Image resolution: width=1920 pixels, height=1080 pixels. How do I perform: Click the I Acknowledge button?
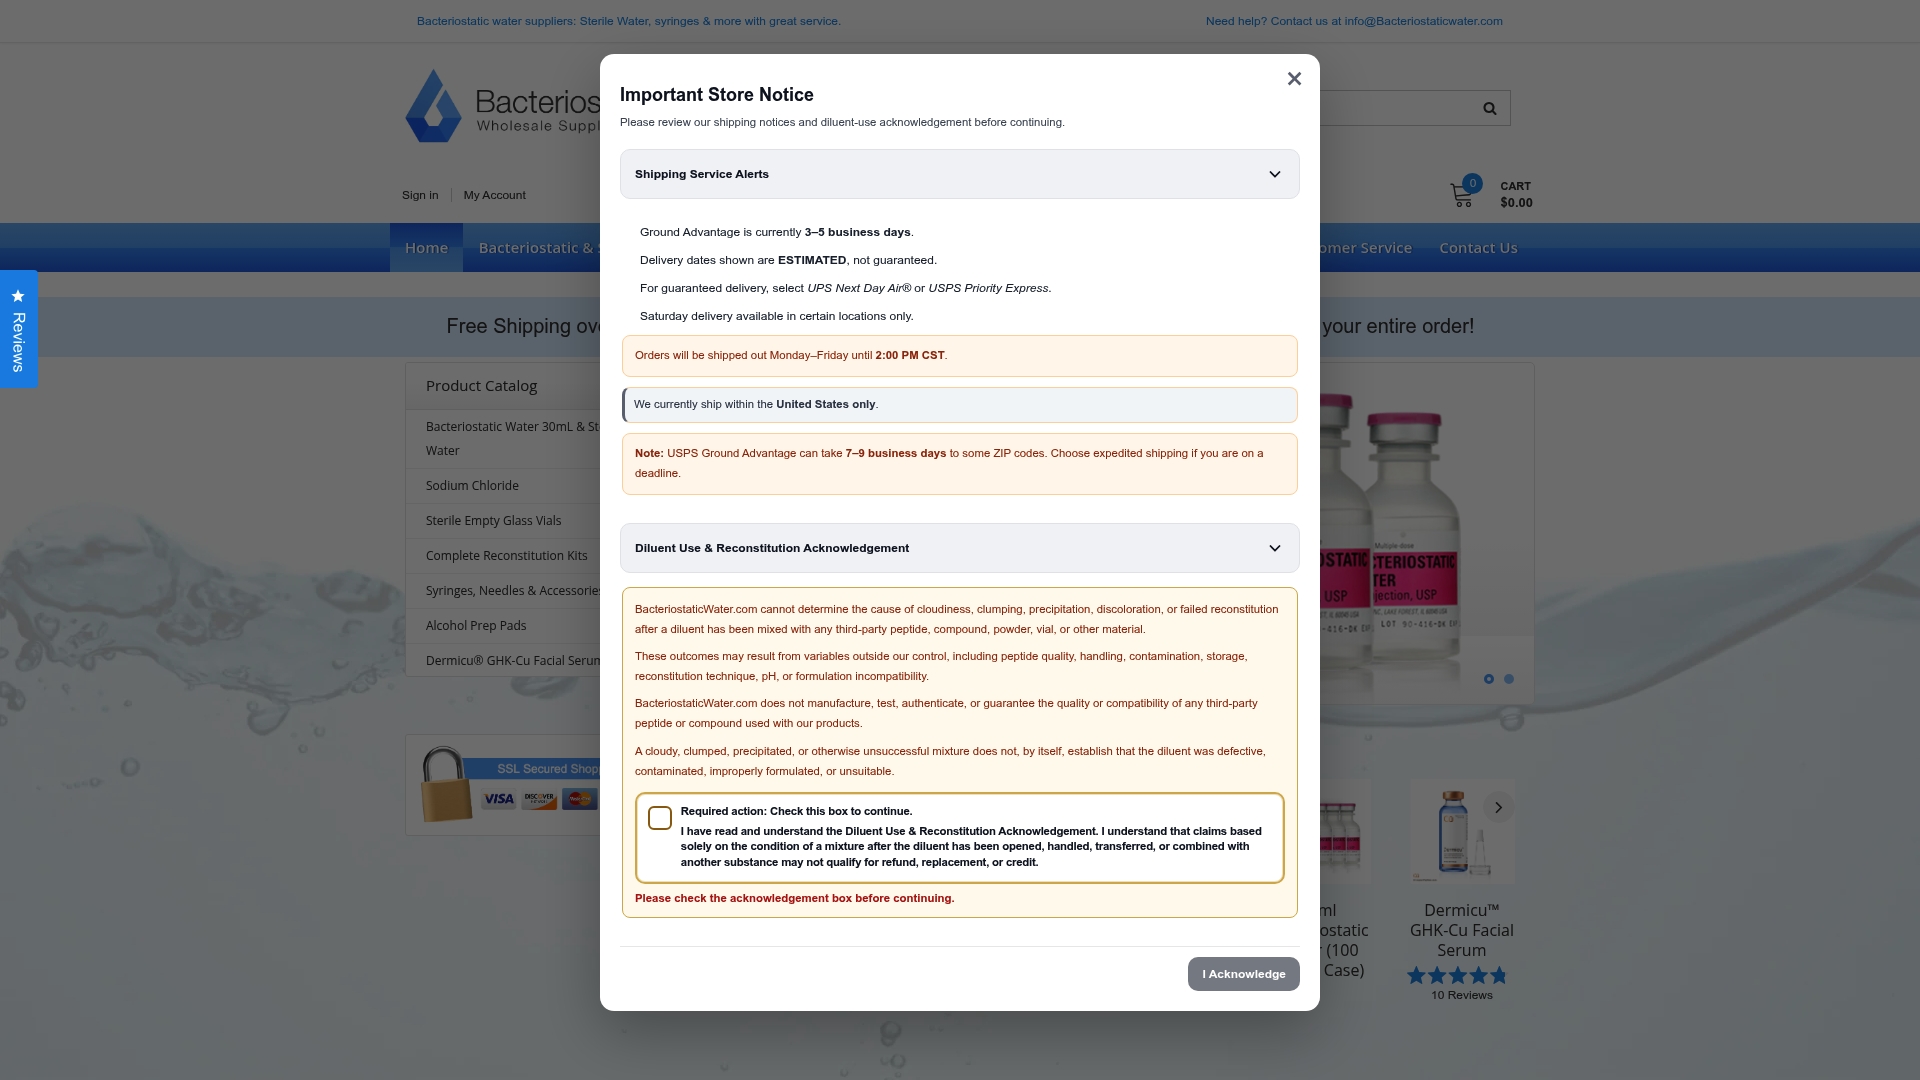(x=1244, y=974)
